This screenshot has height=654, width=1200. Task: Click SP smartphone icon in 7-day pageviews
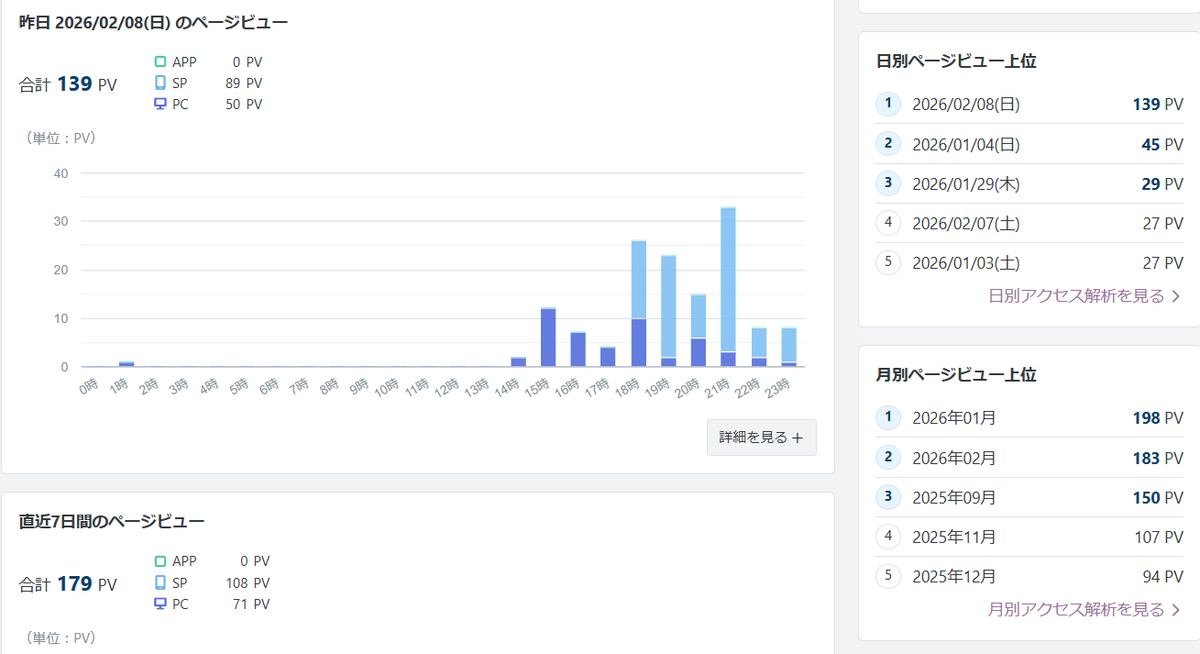[x=160, y=582]
